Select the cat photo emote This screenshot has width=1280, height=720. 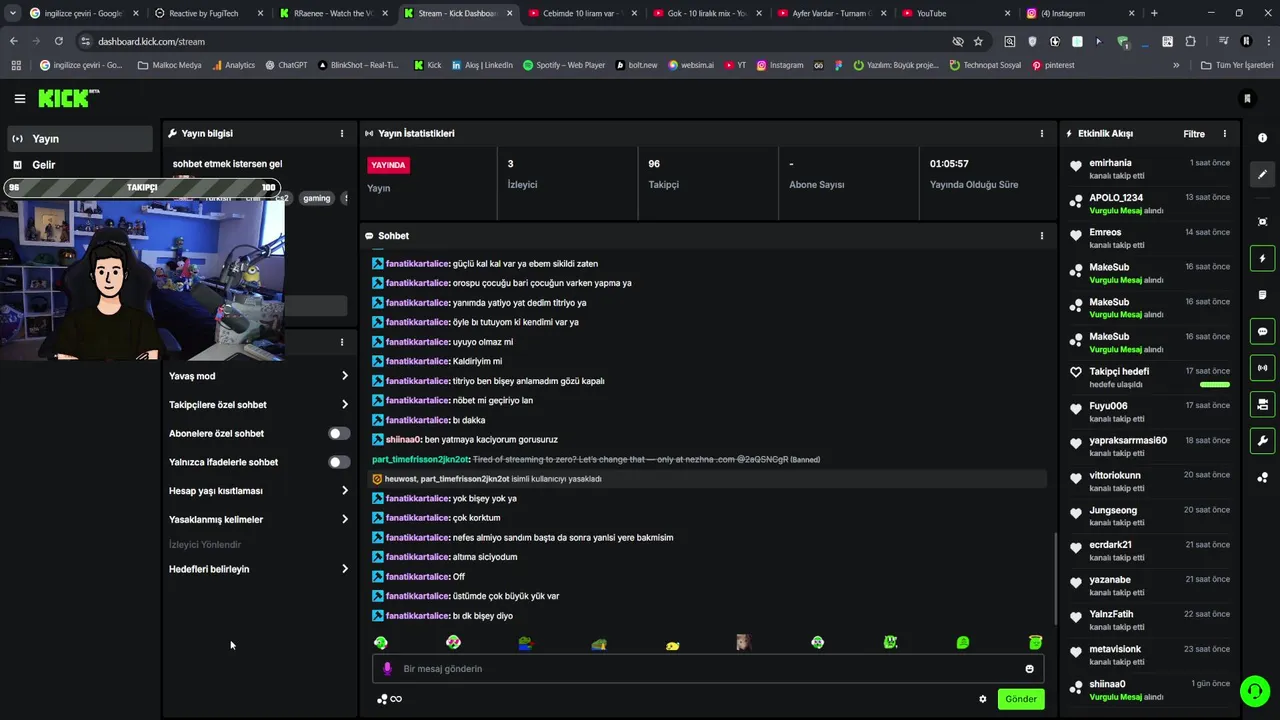(x=743, y=643)
